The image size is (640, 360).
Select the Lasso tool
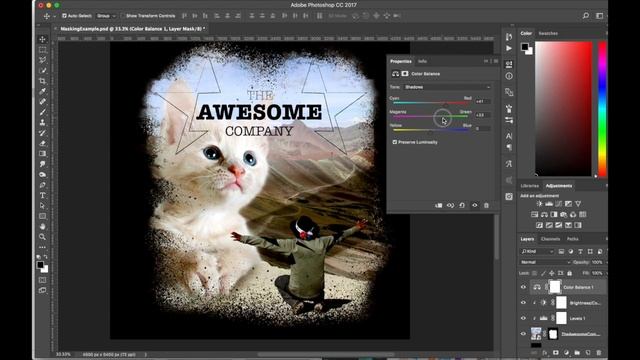coord(42,60)
